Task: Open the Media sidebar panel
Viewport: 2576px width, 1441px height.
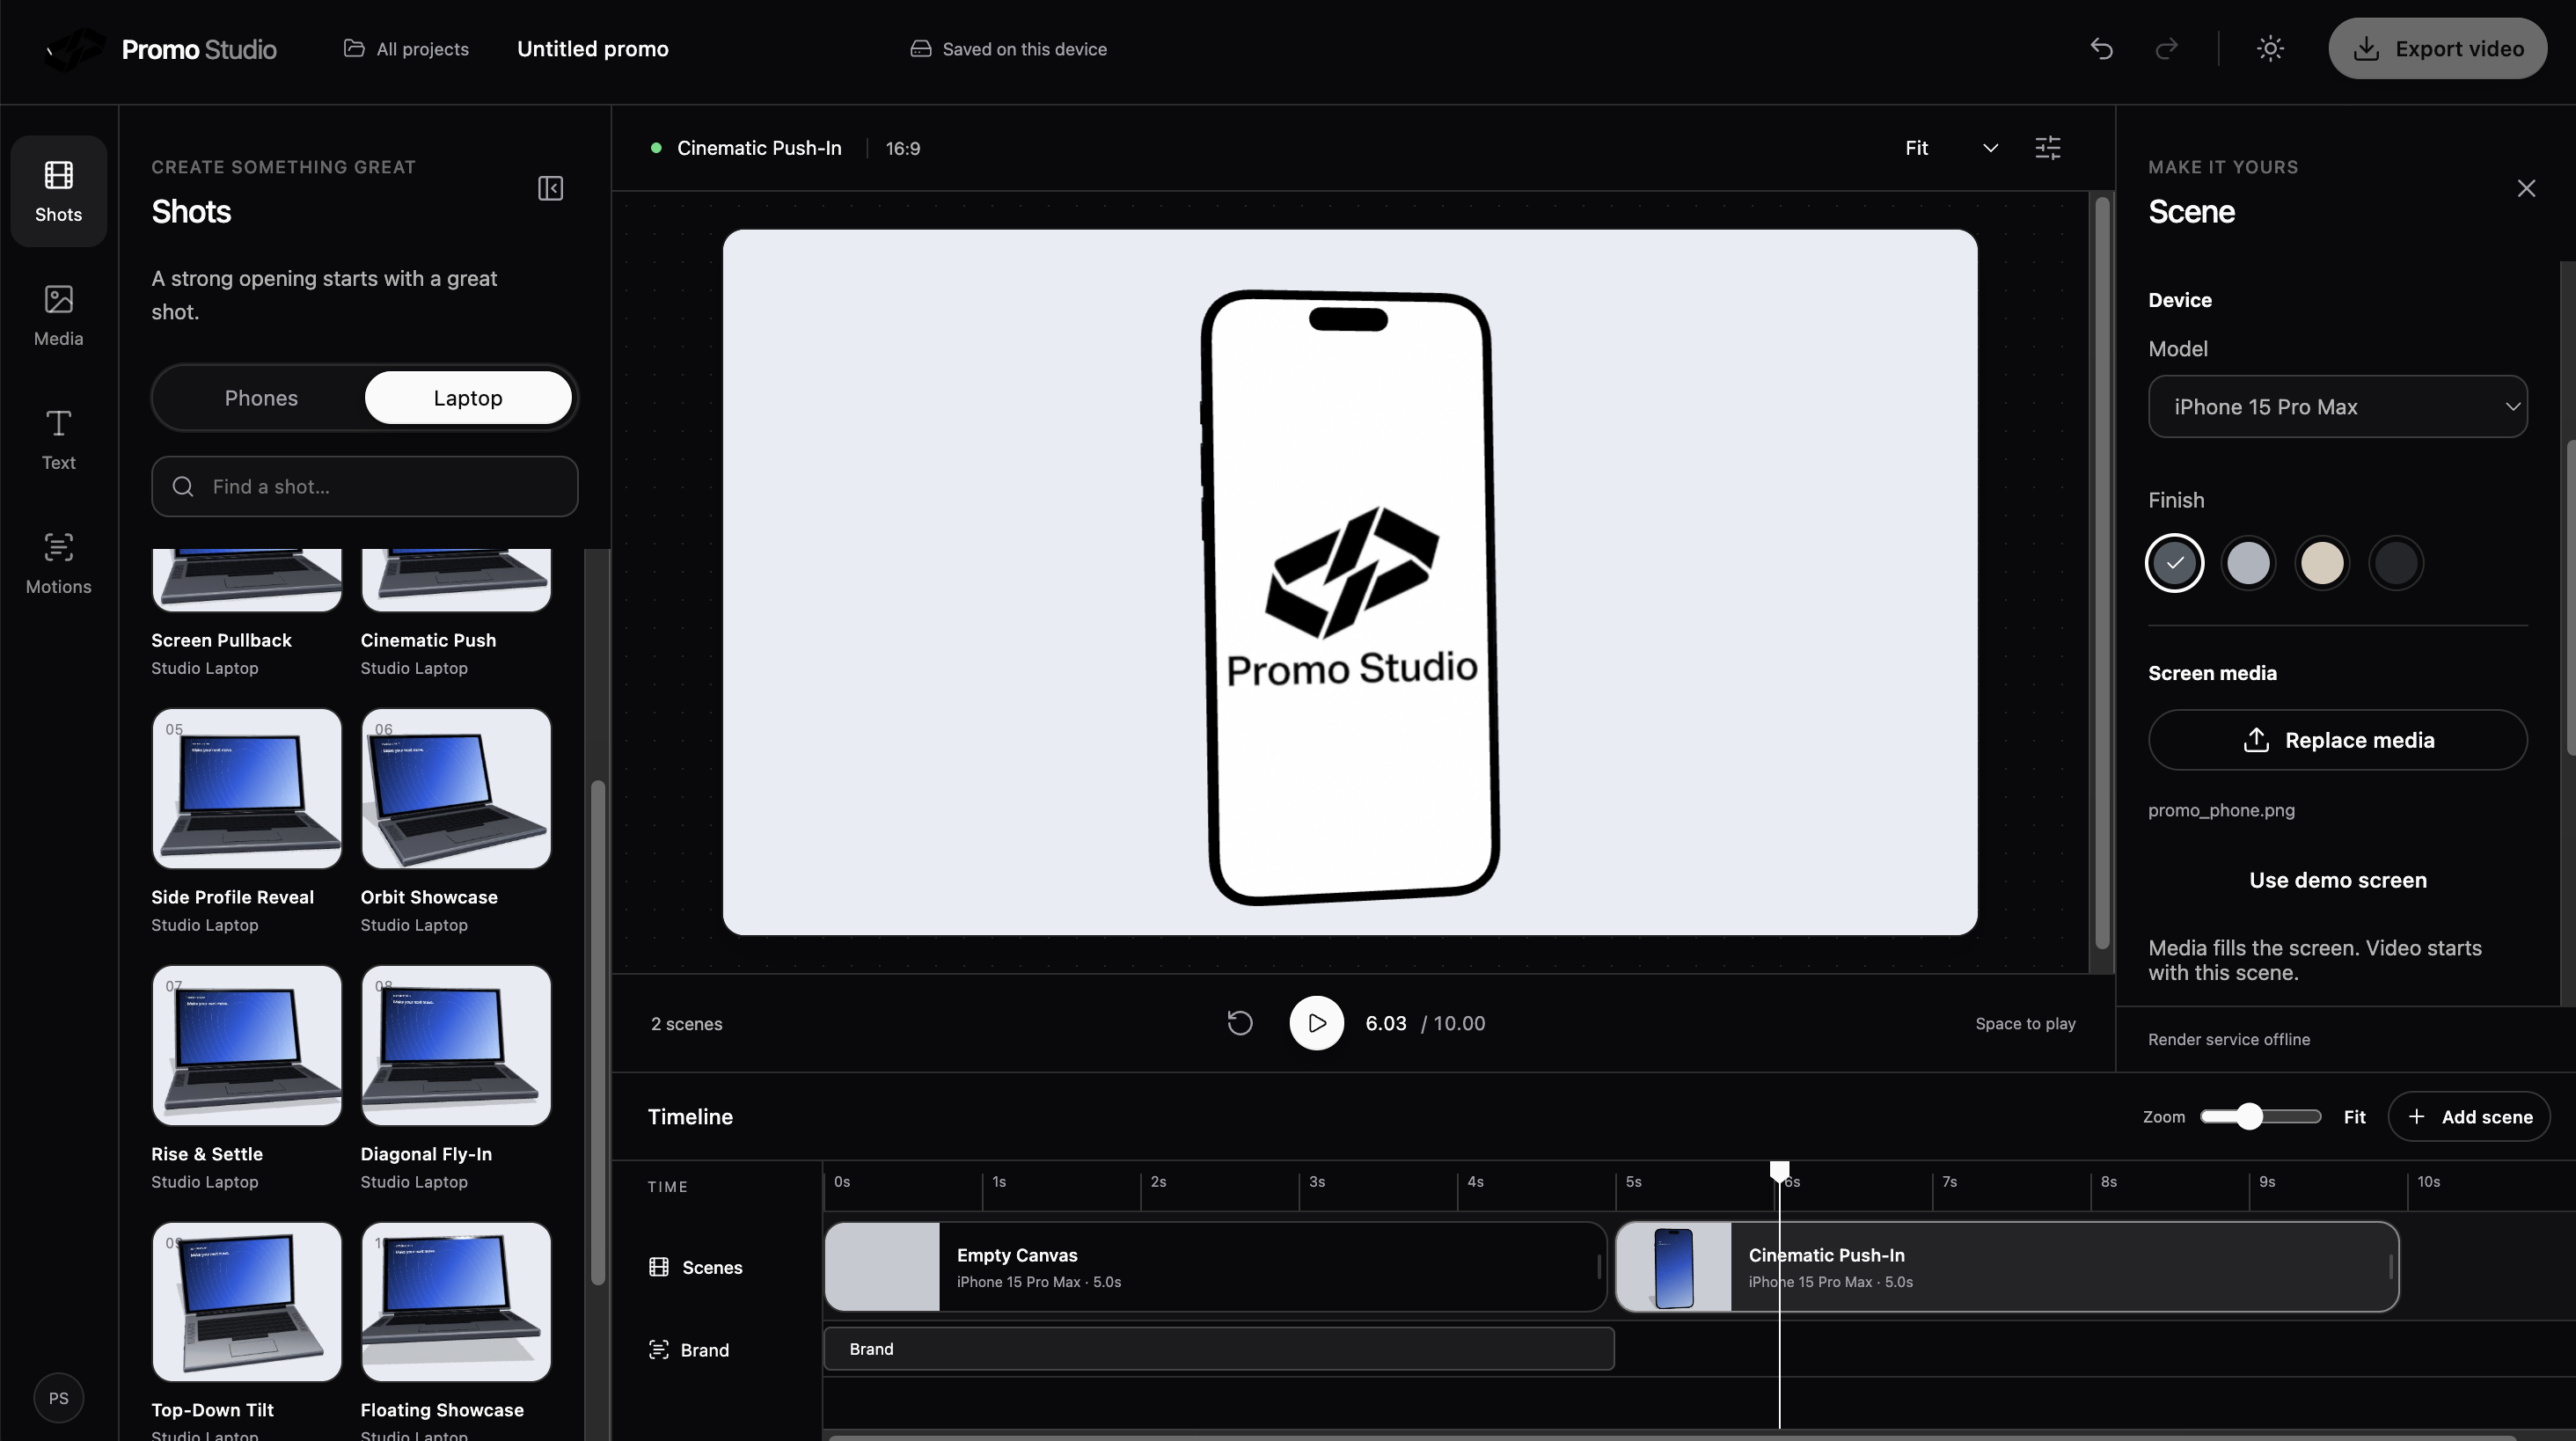Action: coord(58,315)
